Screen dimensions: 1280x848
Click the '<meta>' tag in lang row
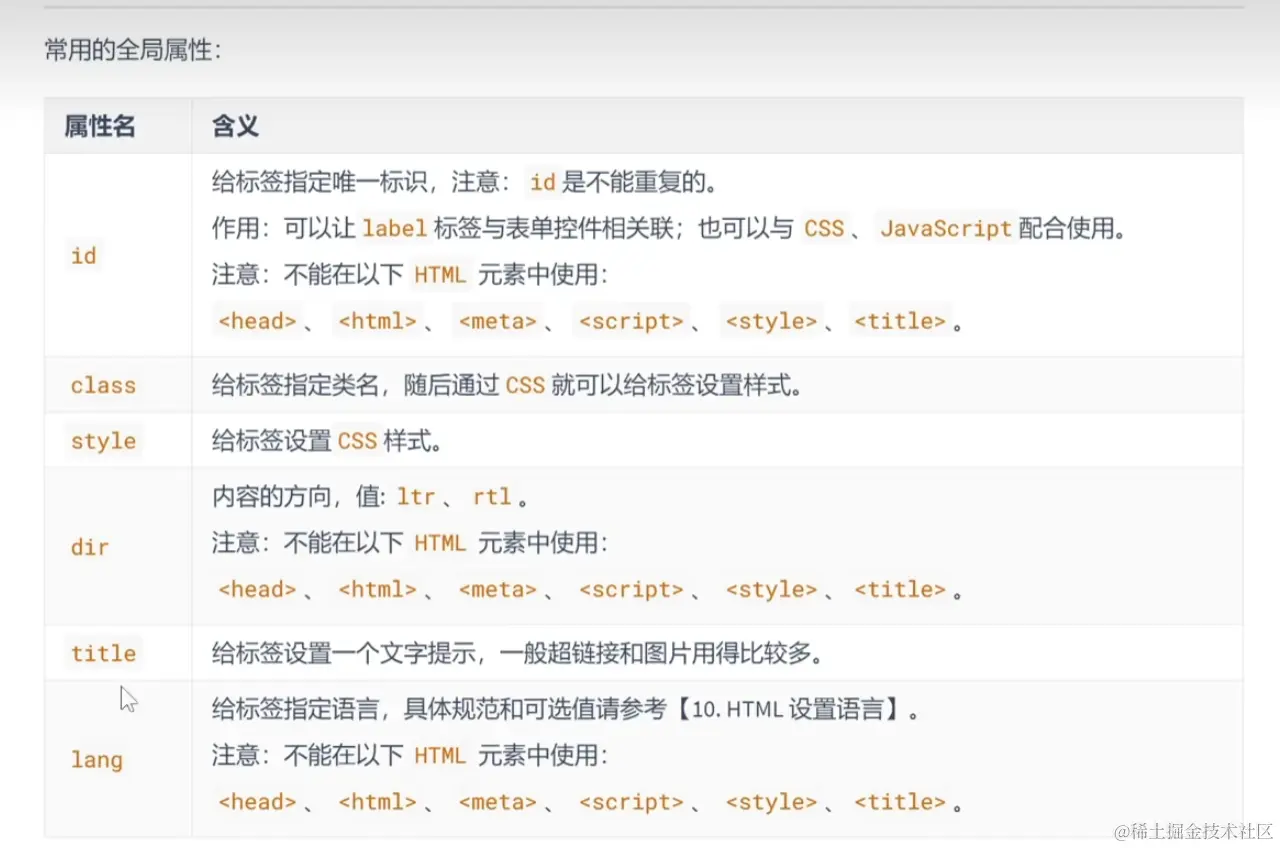(498, 802)
